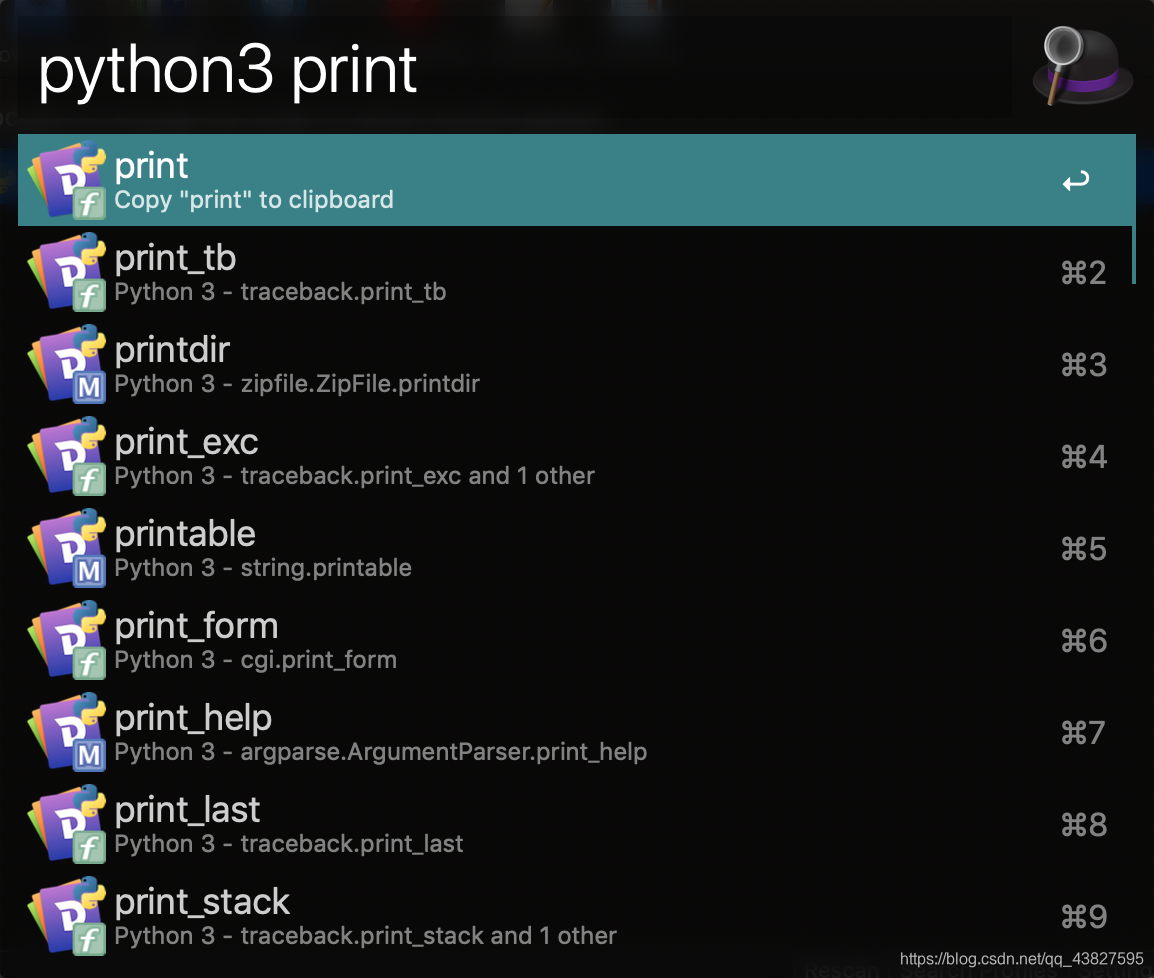
Task: Select the 'print_exc' result title
Action: tap(186, 442)
